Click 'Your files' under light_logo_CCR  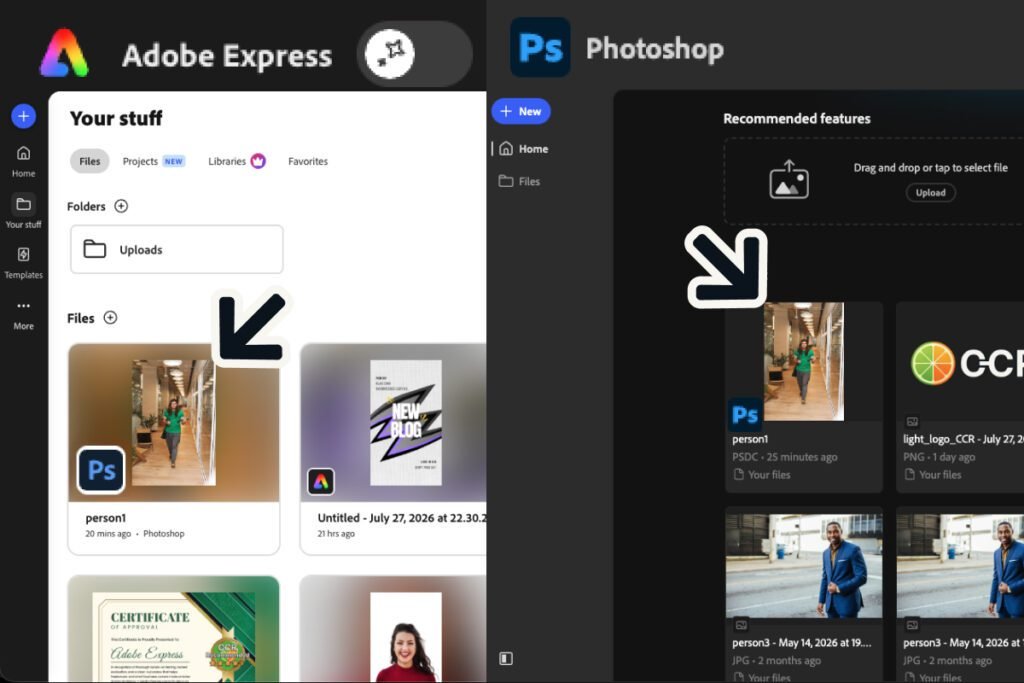pos(933,475)
